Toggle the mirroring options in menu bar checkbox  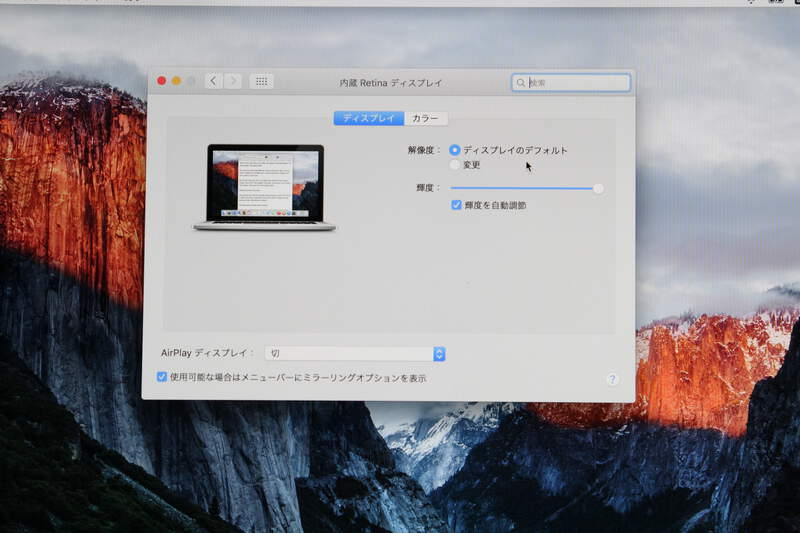point(162,377)
